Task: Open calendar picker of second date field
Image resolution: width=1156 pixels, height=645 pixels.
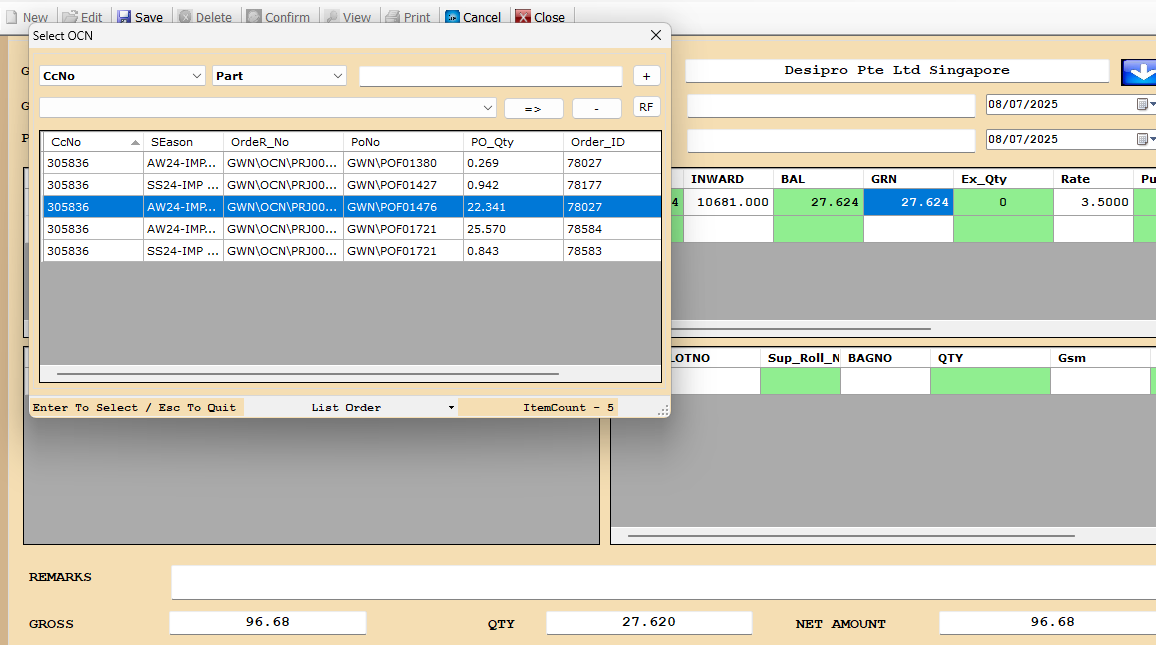Action: pos(1142,139)
